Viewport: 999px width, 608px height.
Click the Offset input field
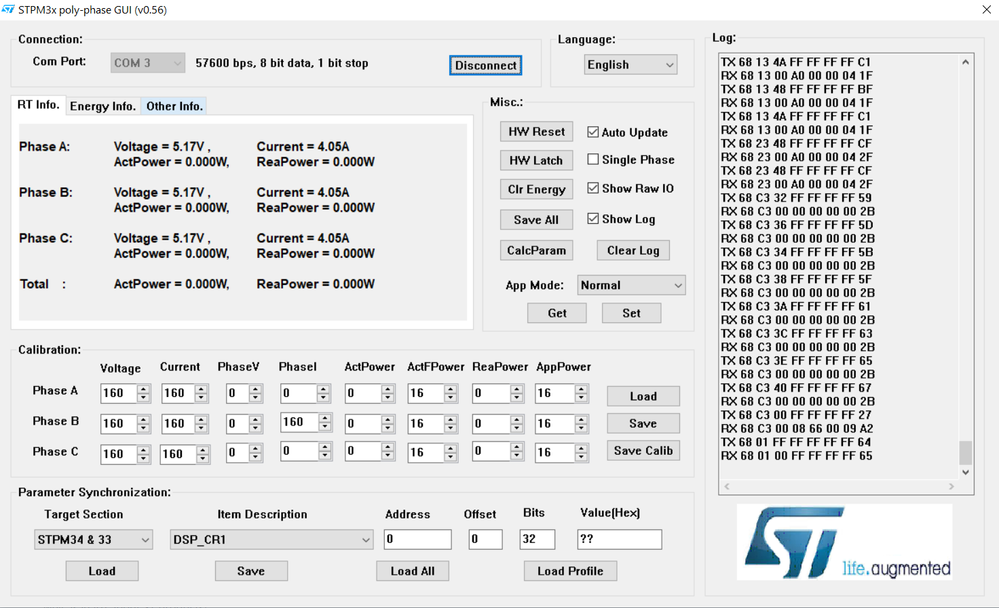tap(485, 539)
